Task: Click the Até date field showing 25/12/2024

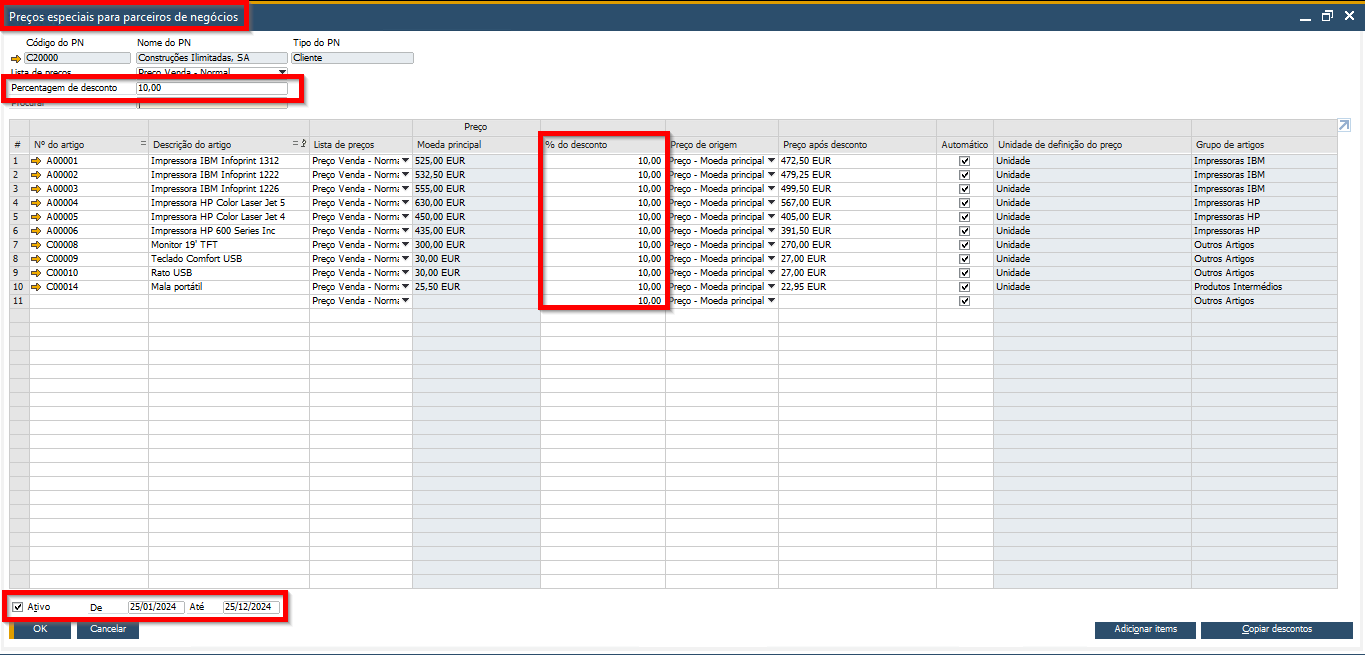Action: (x=251, y=607)
